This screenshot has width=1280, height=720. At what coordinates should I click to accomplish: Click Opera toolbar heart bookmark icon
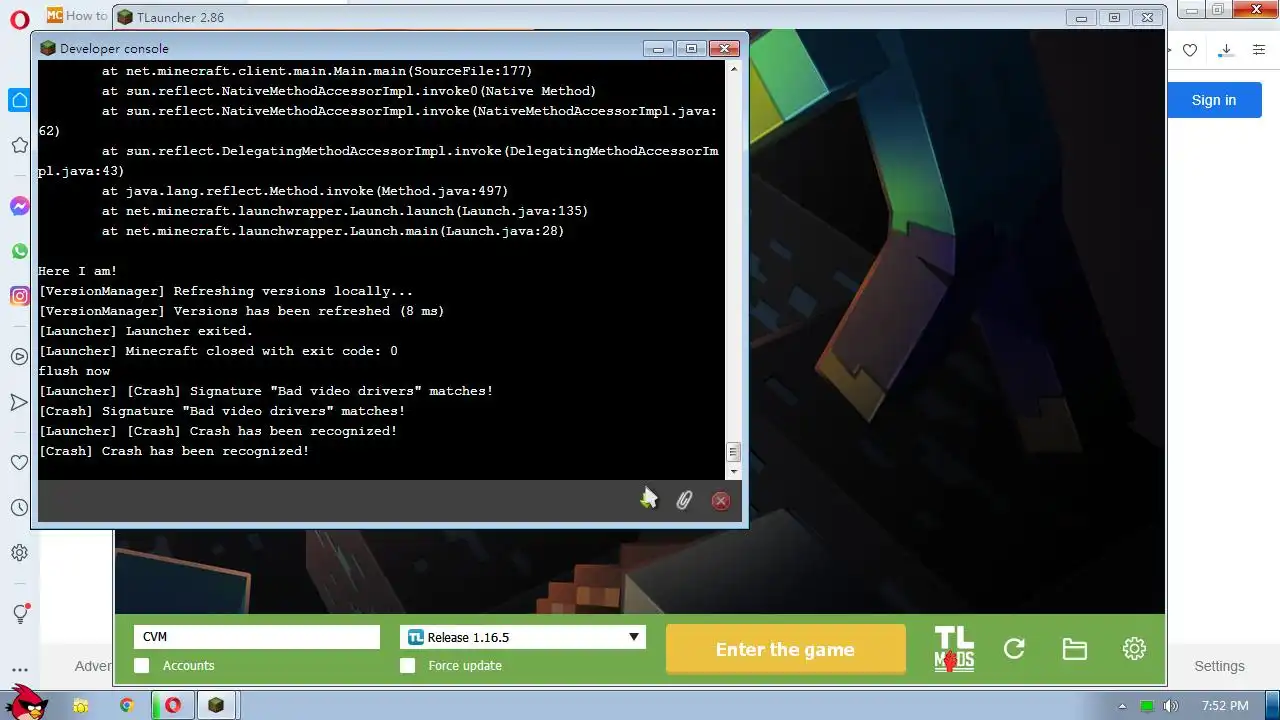(x=1190, y=50)
